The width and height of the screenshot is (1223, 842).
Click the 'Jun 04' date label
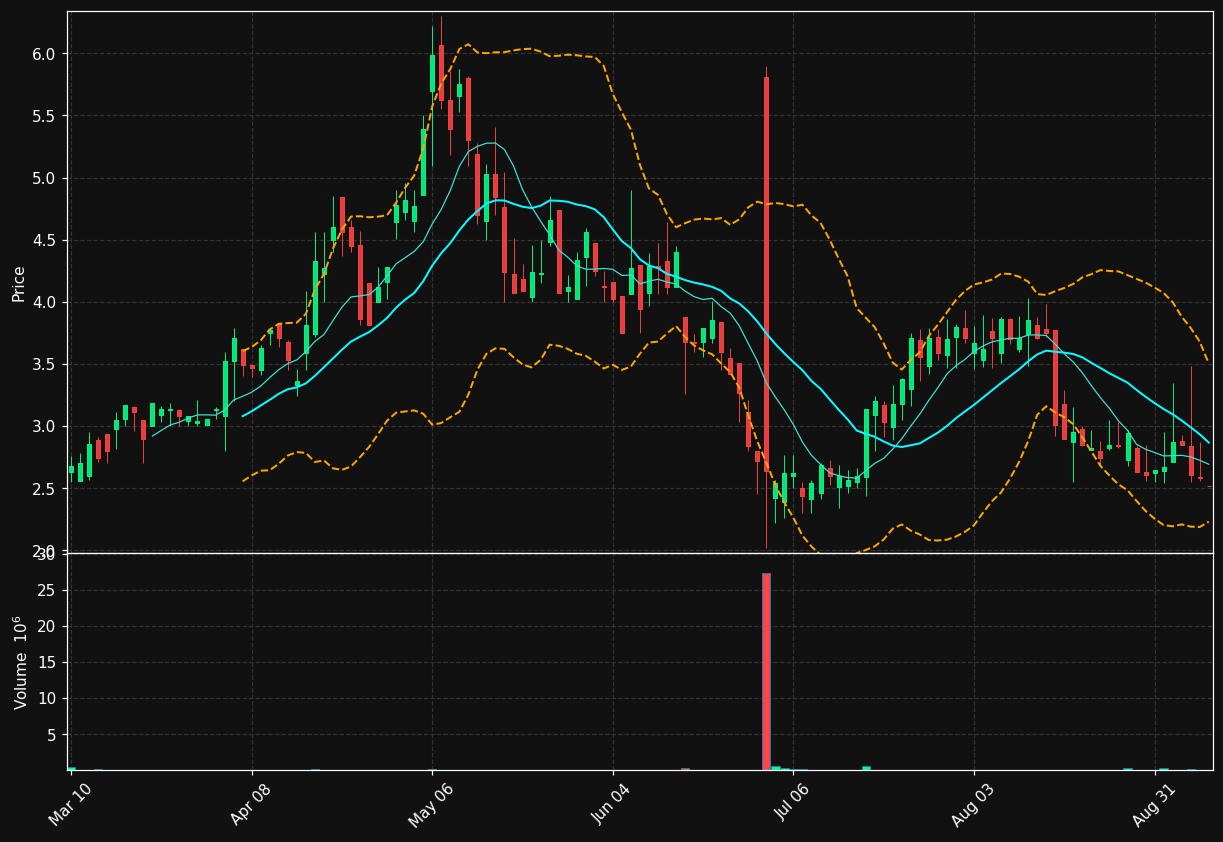[x=611, y=804]
